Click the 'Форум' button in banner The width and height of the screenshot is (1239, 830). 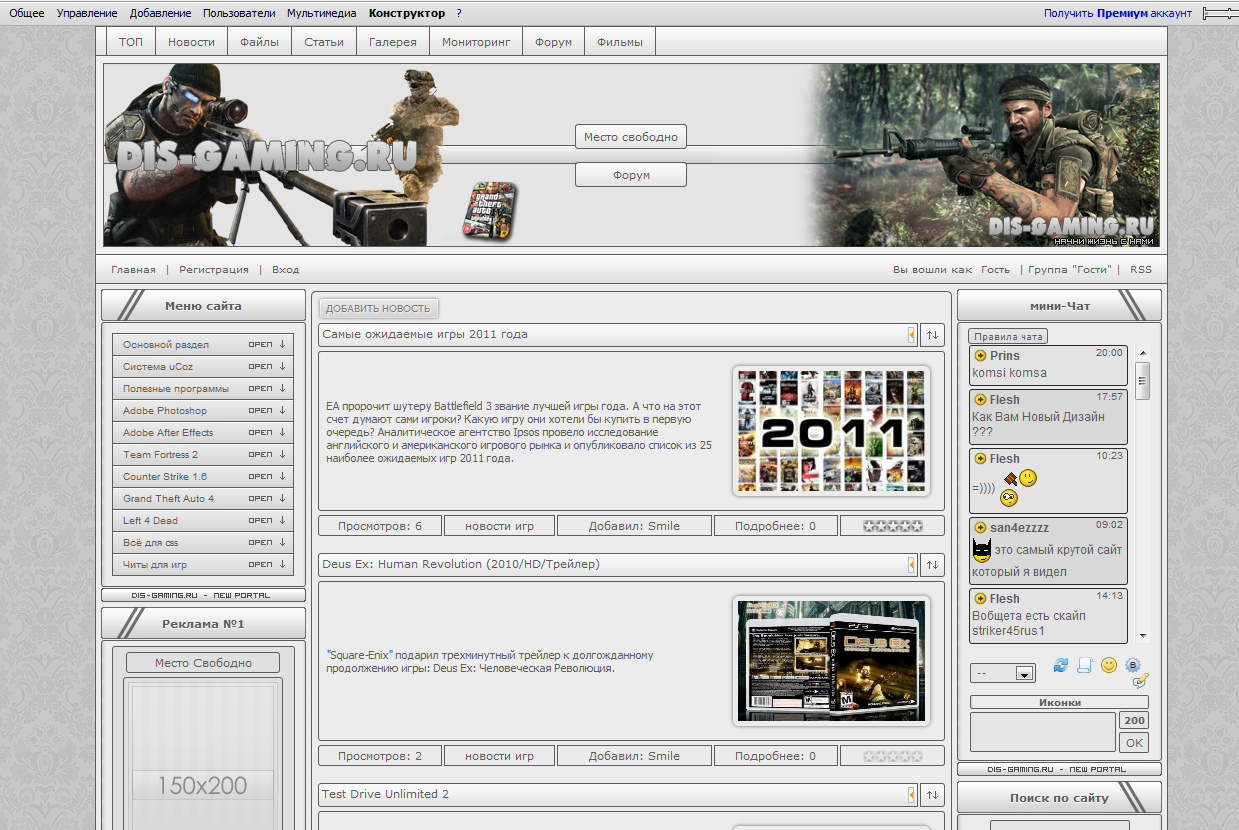coord(631,175)
